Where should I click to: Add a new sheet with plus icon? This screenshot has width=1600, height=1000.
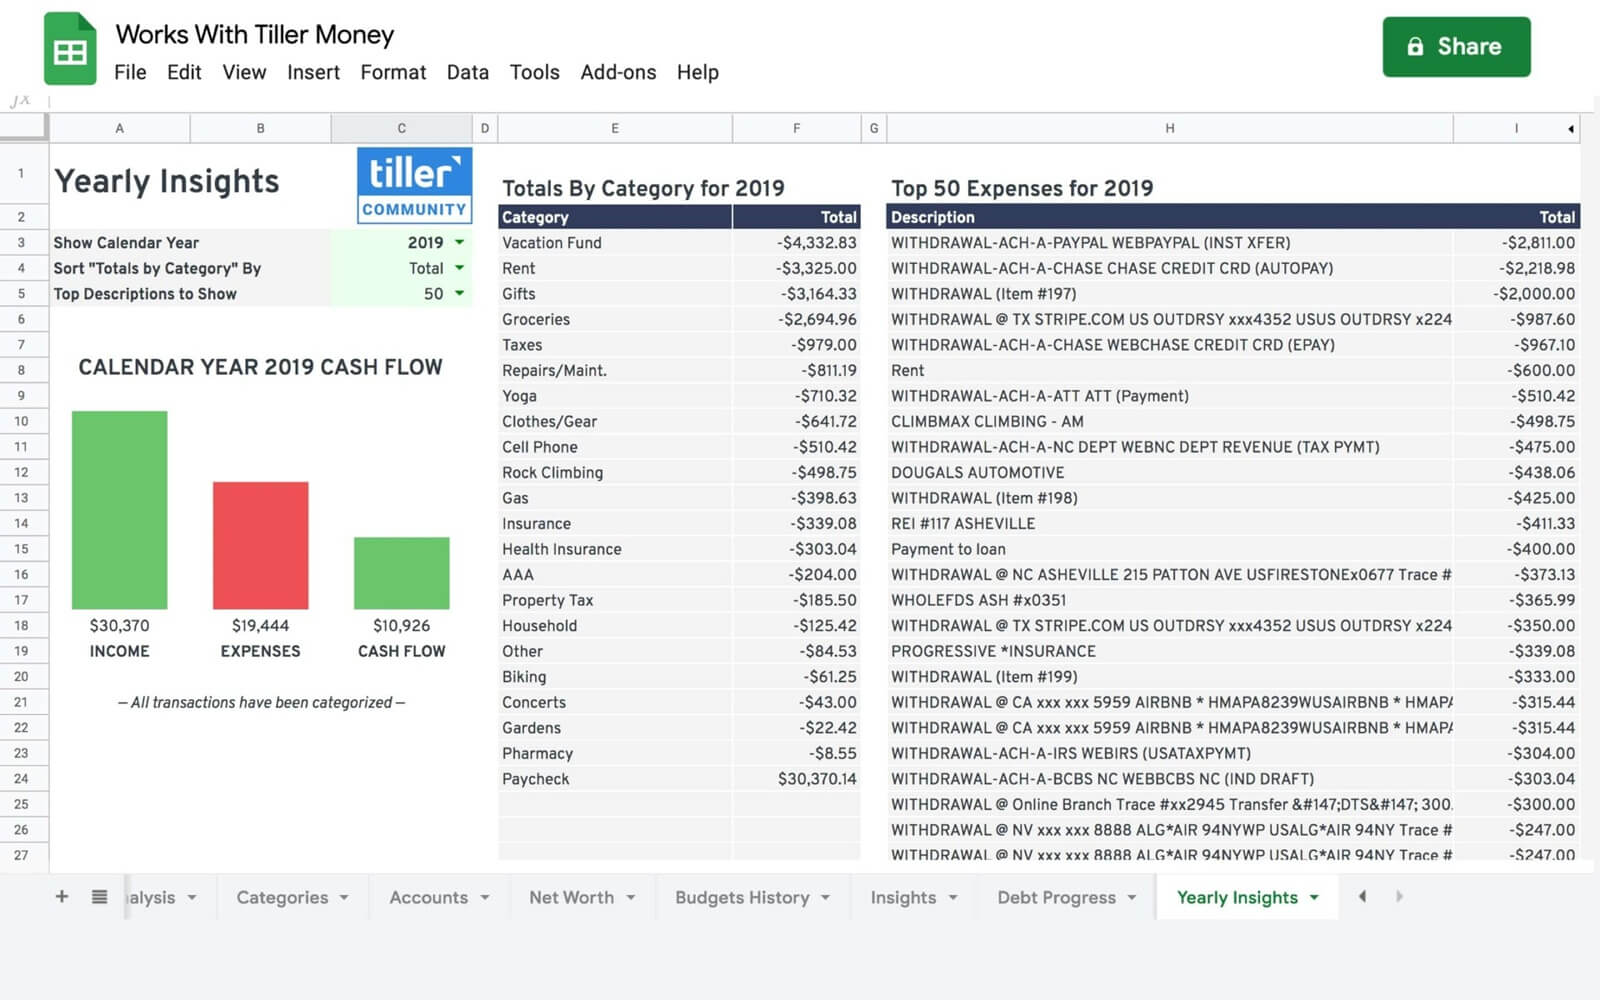tap(62, 897)
